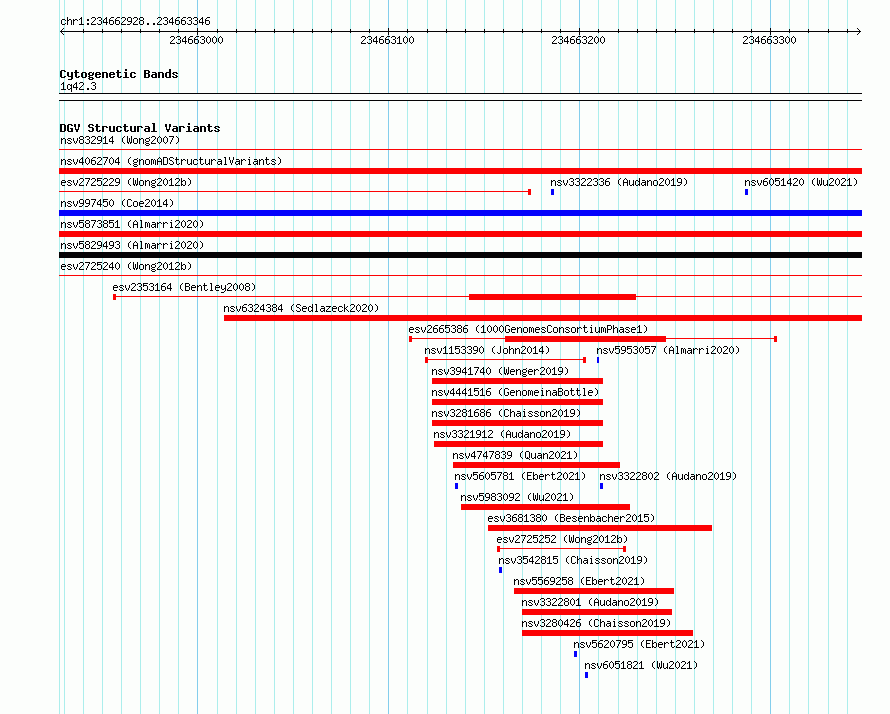
Task: Click the first nsv5873851 (Almarri2020) label
Action: [132, 224]
